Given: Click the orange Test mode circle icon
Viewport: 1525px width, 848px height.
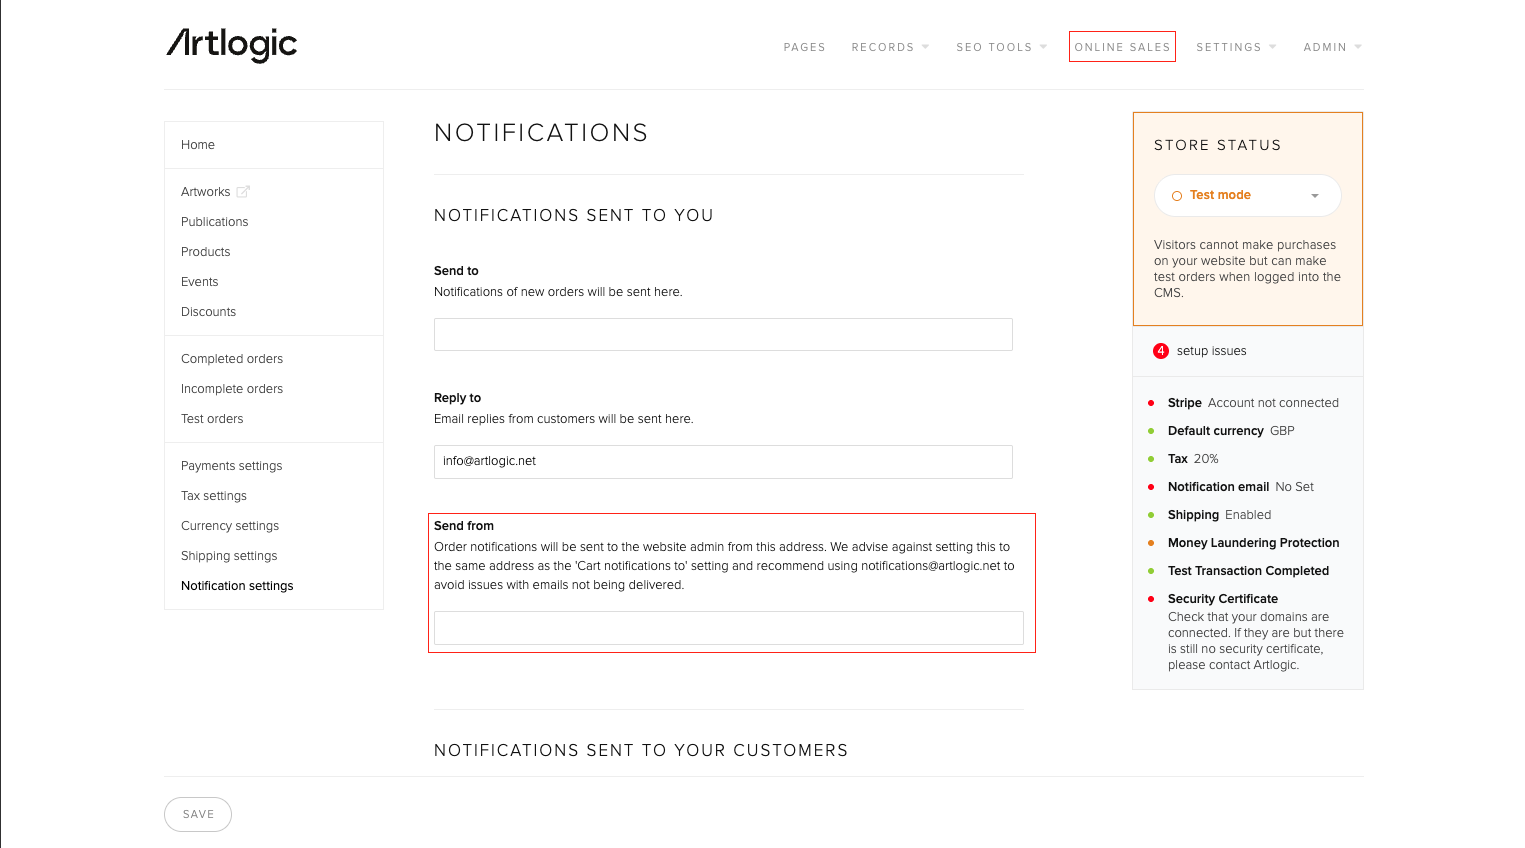Looking at the screenshot, I should point(1177,196).
